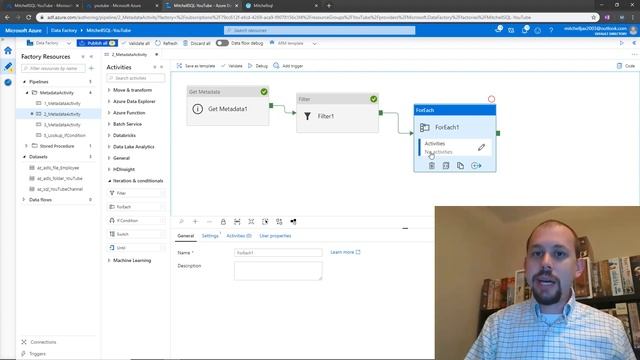Collapse Iteration & conditionals category
The image size is (640, 360).
click(138, 181)
